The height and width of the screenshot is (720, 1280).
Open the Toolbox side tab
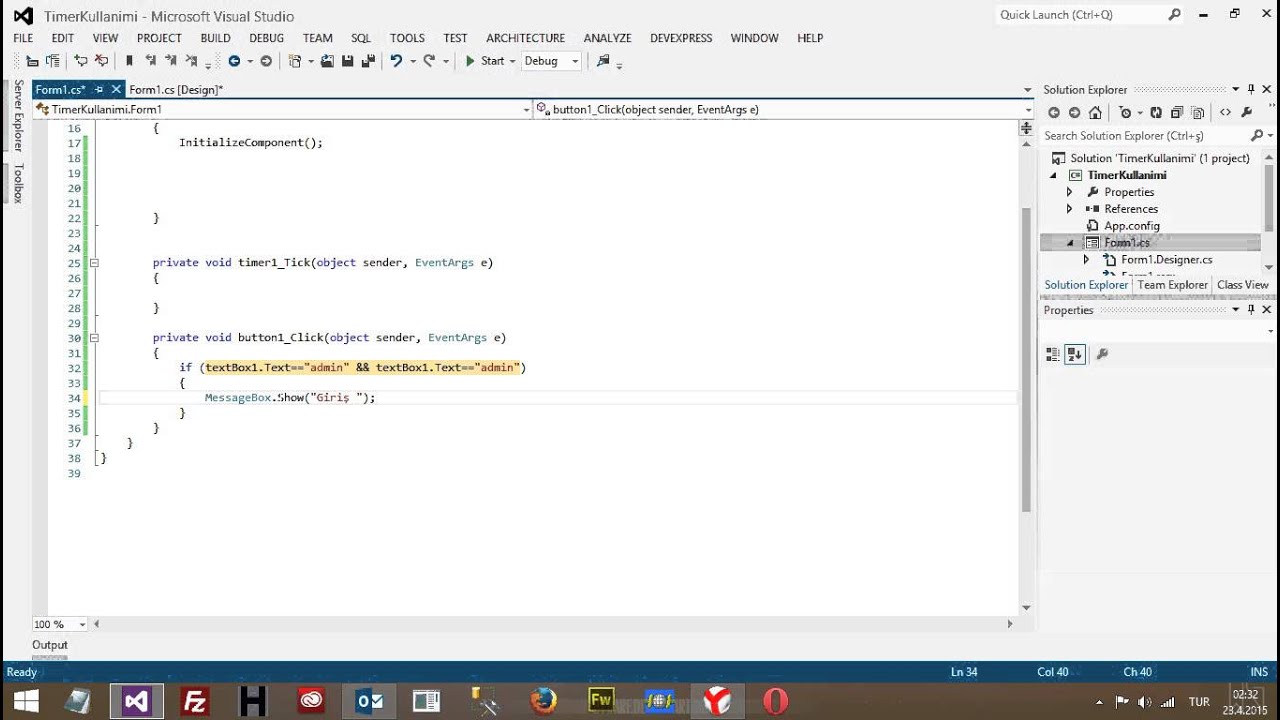18,182
